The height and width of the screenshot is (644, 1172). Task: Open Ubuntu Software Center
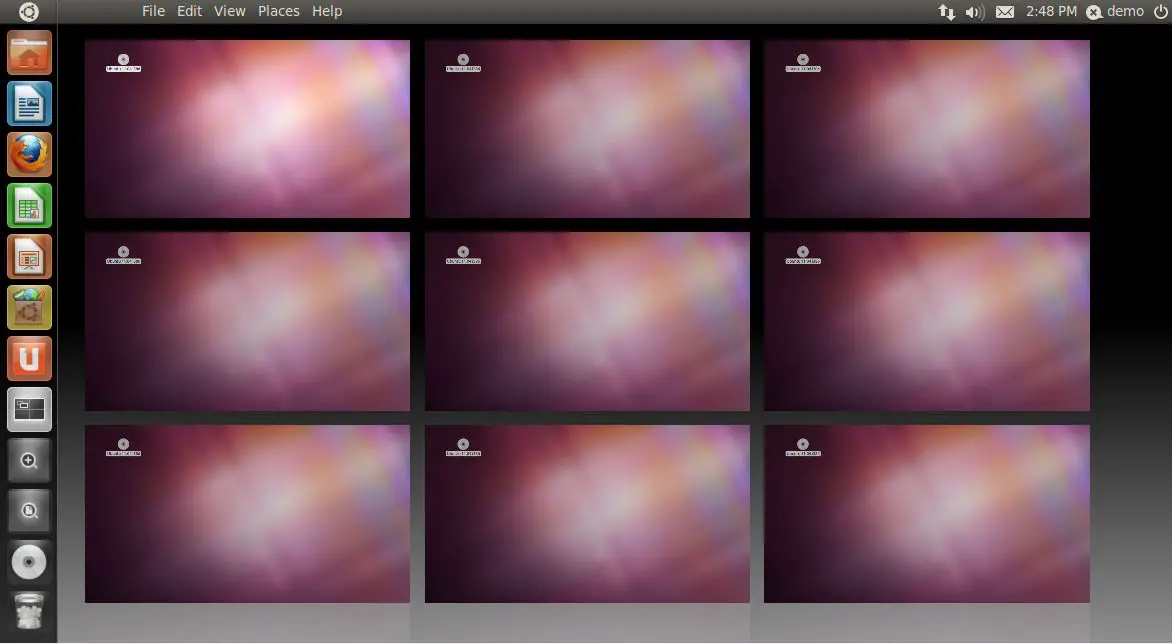click(x=29, y=308)
